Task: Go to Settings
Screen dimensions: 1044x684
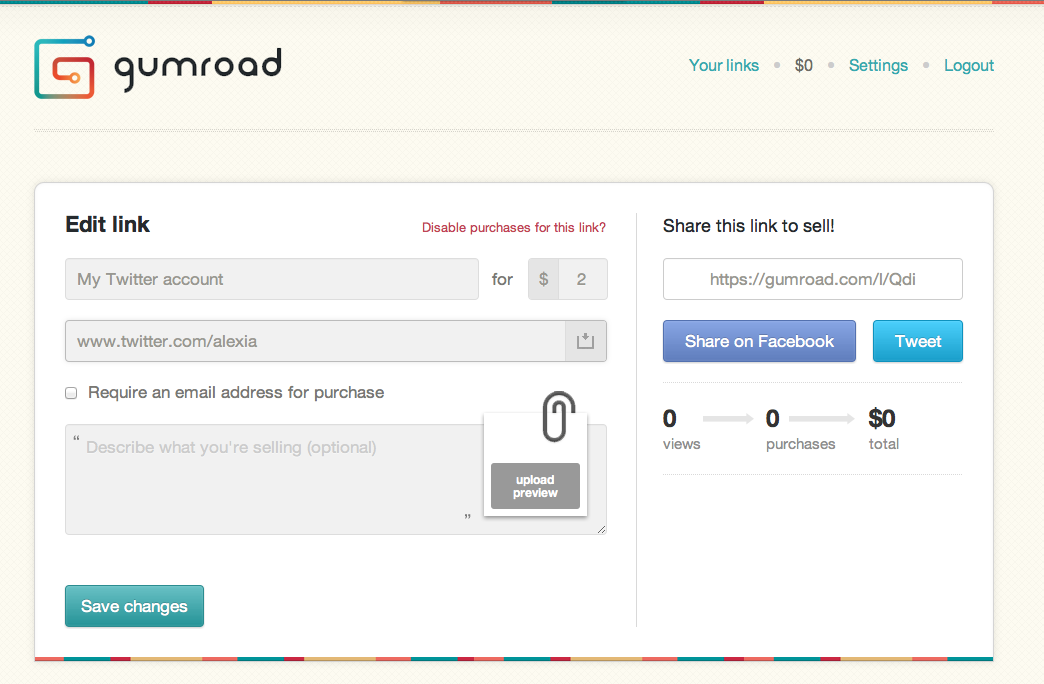Action: click(x=878, y=65)
